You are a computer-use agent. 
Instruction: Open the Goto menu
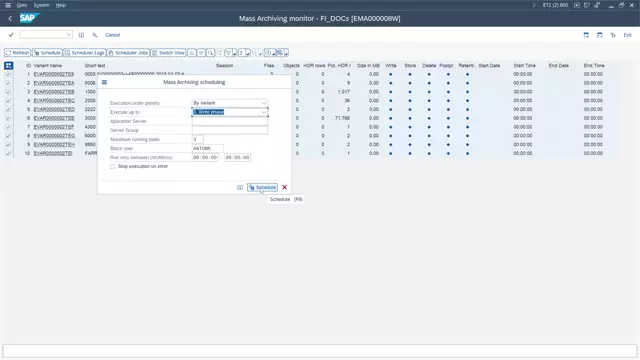pos(22,5)
